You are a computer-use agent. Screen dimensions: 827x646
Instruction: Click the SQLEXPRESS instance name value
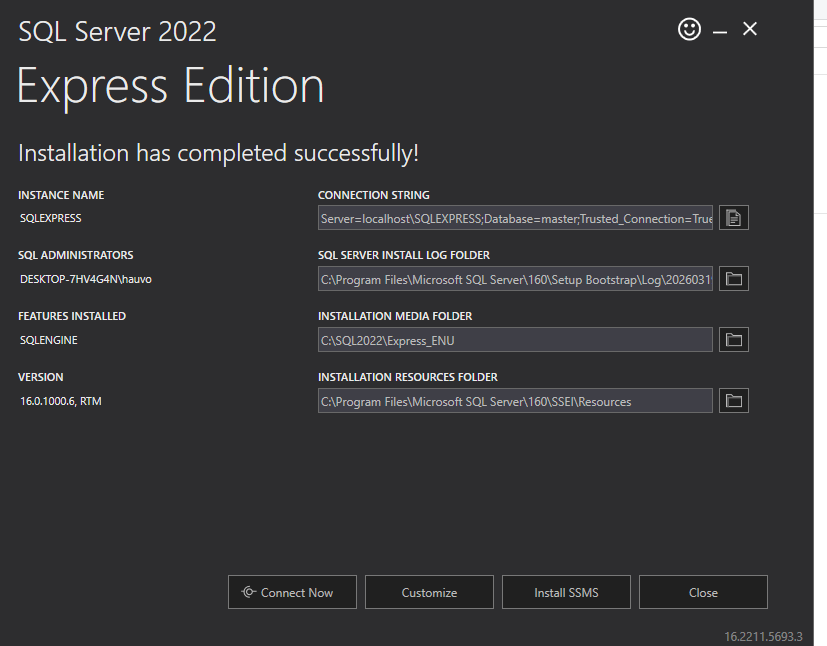pos(51,218)
